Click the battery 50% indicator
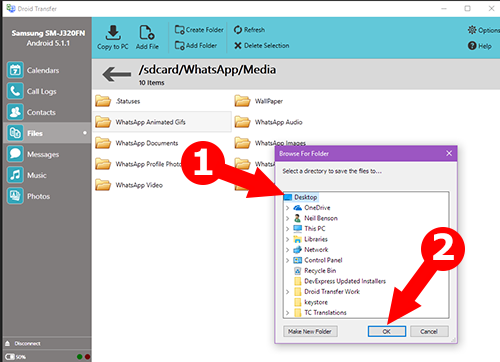Viewport: 500px width, 362px height. pyautogui.click(x=15, y=357)
